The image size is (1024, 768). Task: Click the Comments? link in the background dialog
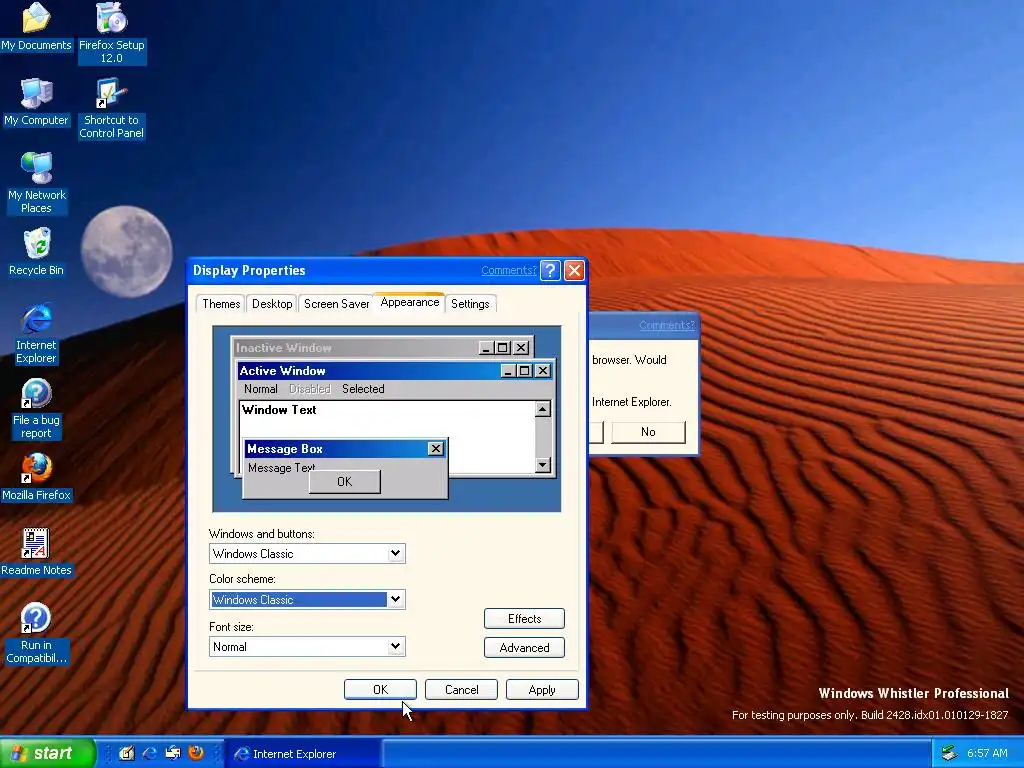(x=667, y=325)
